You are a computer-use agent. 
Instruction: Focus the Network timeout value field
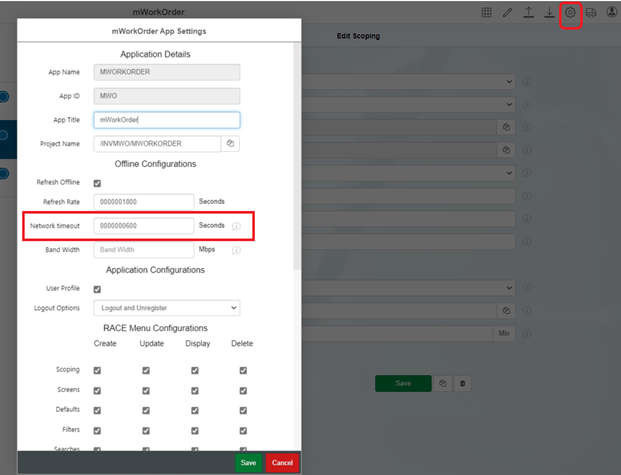pyautogui.click(x=143, y=226)
